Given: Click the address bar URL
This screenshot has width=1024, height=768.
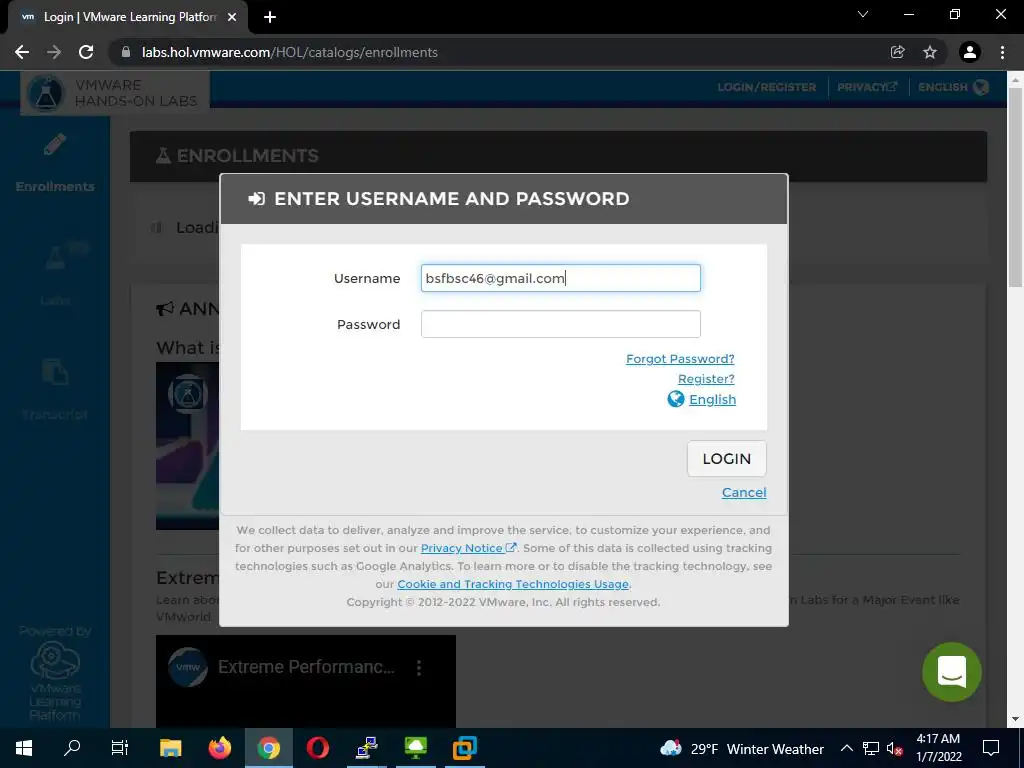Looking at the screenshot, I should click(x=290, y=52).
